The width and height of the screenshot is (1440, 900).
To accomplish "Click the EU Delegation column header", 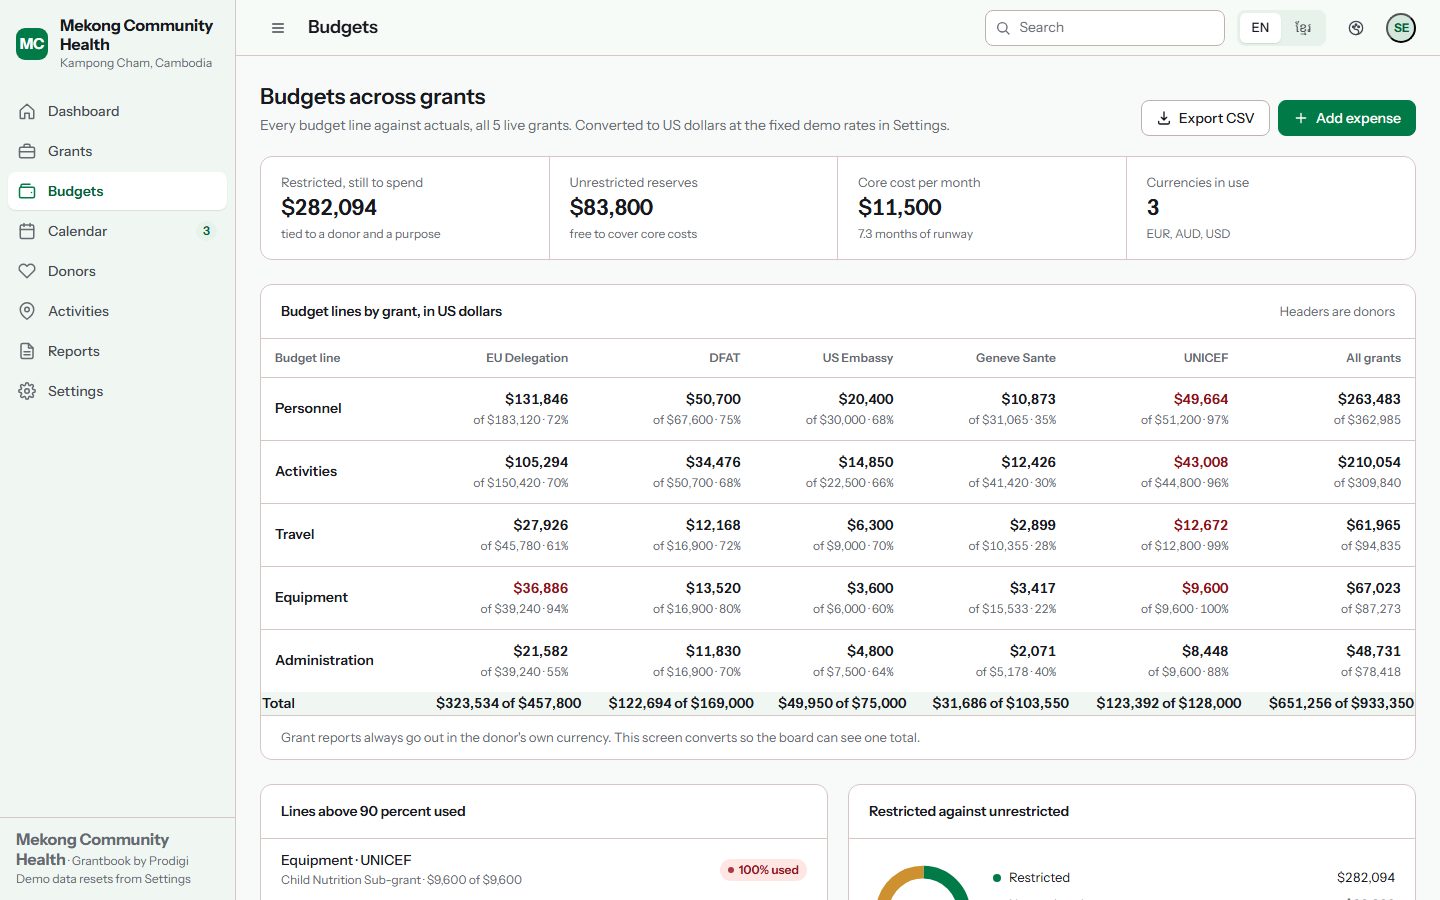I will (x=527, y=358).
